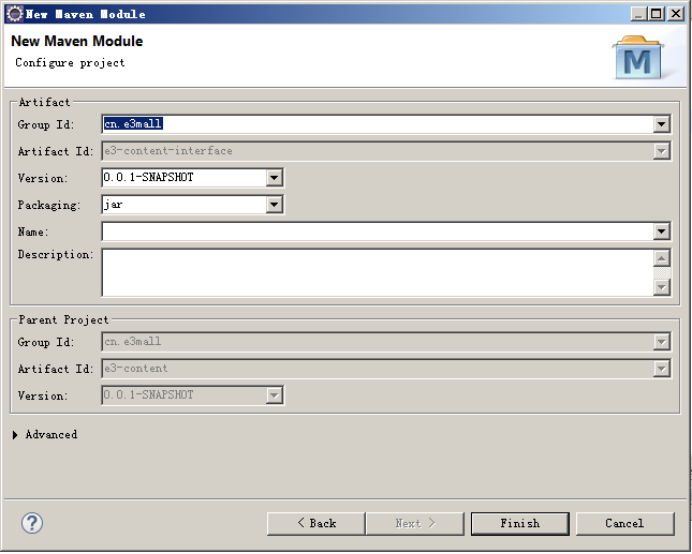Click into the Description text area
This screenshot has height=554, width=692.
pyautogui.click(x=377, y=272)
